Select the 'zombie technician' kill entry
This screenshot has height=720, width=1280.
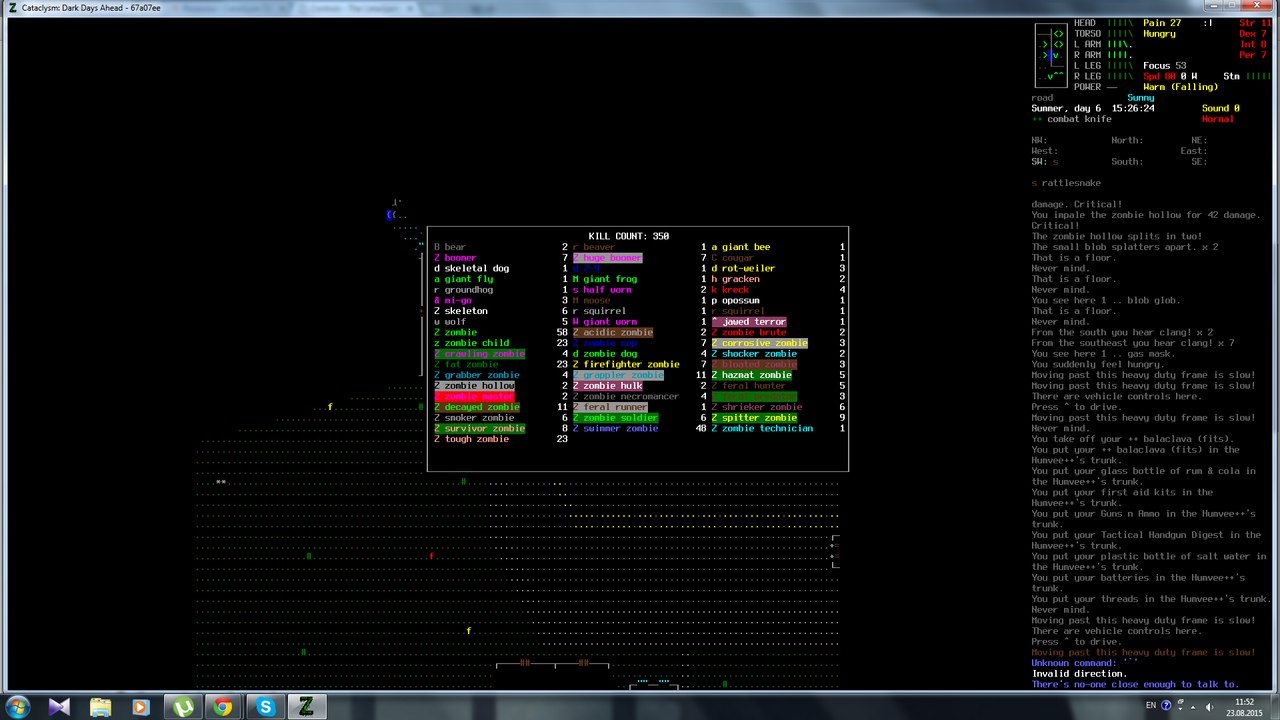pos(762,429)
